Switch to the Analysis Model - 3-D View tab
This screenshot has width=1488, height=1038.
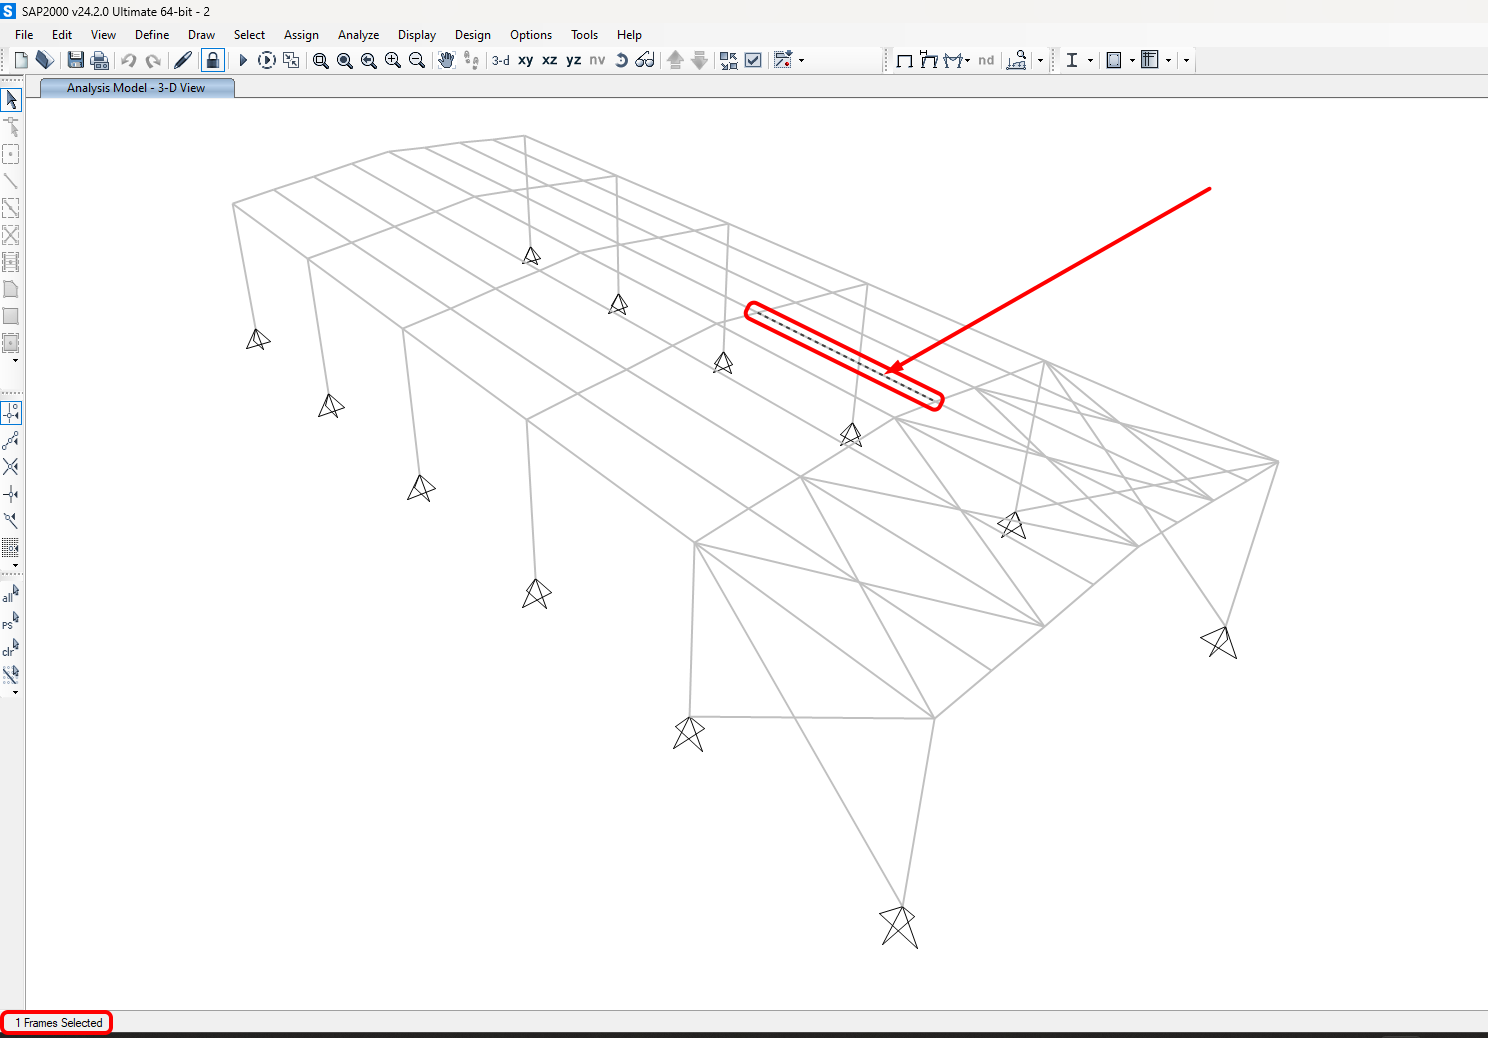[x=136, y=87]
